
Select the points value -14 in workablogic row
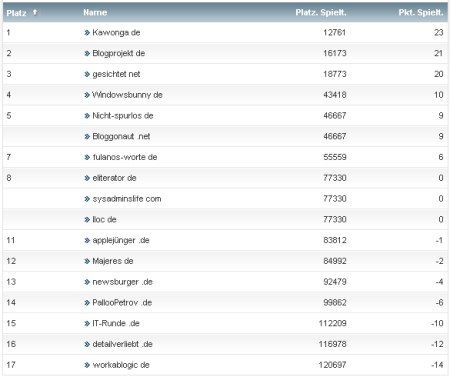pyautogui.click(x=437, y=365)
